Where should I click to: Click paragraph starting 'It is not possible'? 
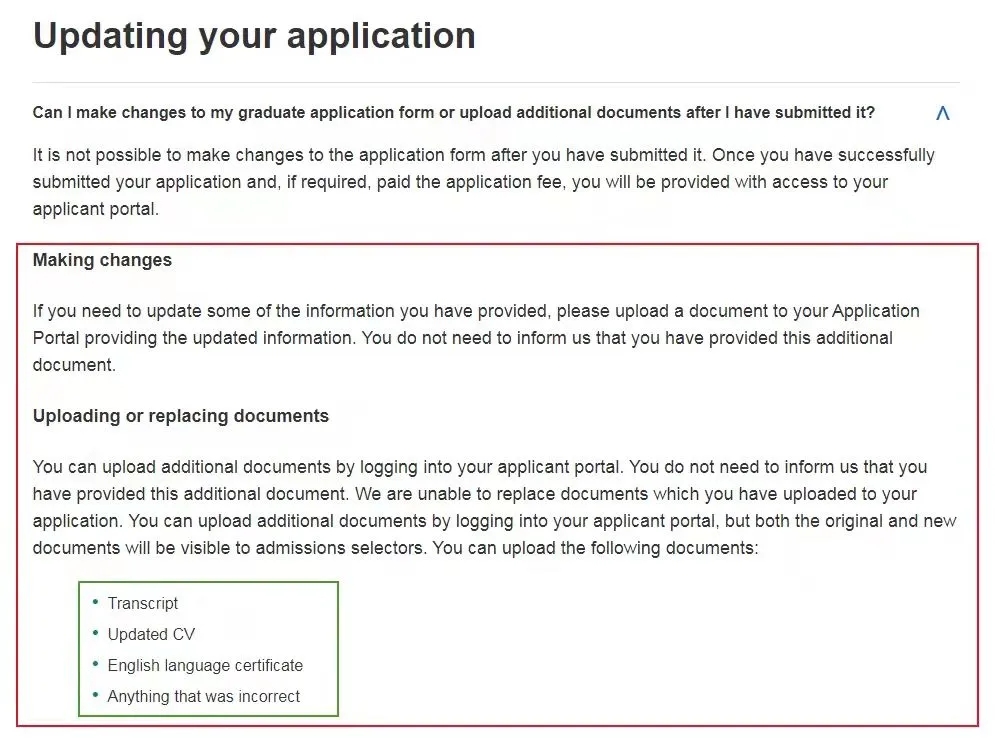(484, 182)
